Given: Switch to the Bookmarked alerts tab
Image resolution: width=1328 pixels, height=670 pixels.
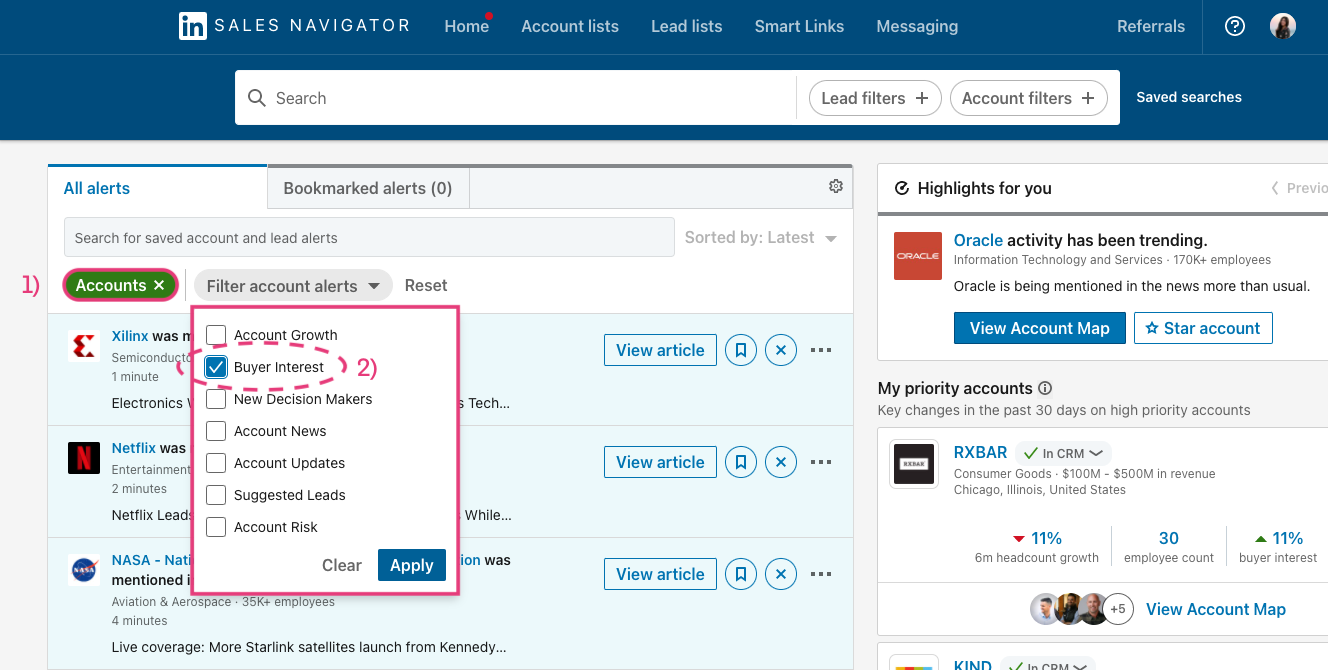Looking at the screenshot, I should tap(368, 188).
